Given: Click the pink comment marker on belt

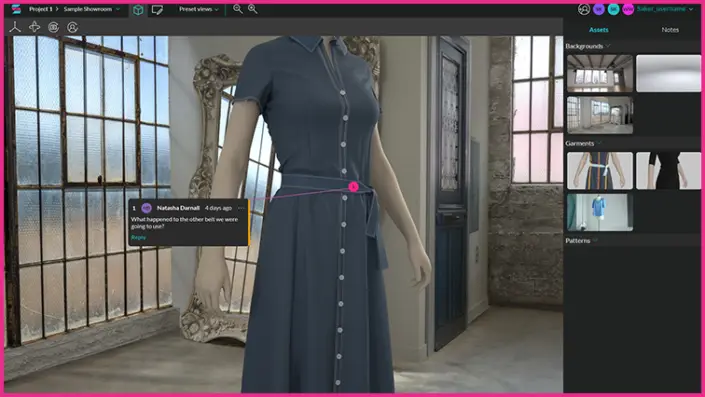Looking at the screenshot, I should click(x=353, y=187).
